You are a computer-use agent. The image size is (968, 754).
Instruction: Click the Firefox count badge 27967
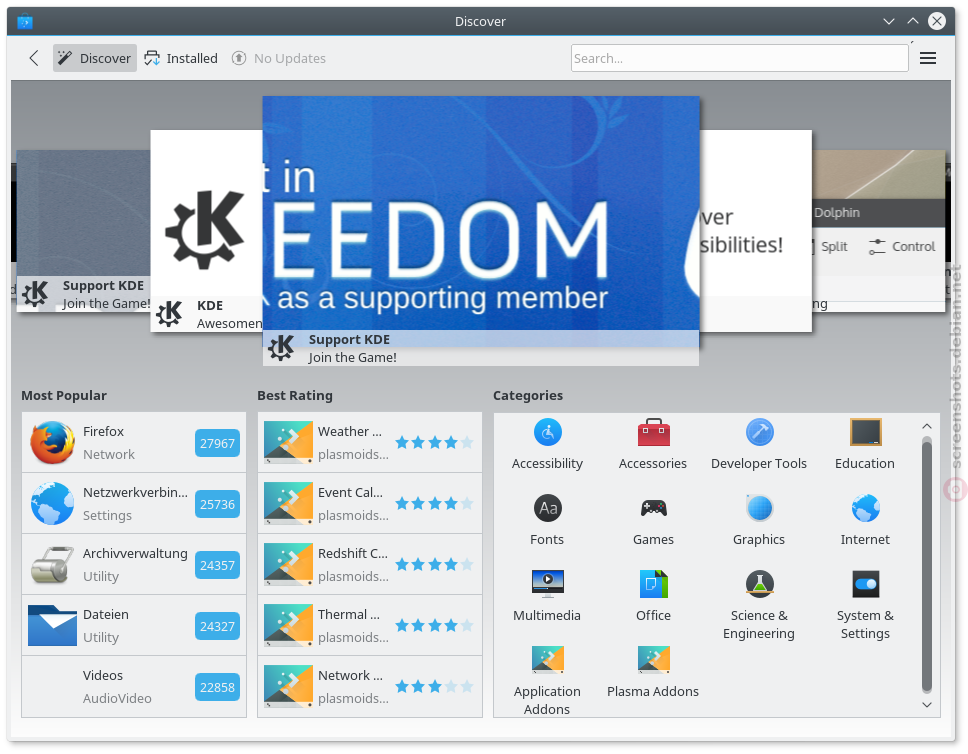click(x=217, y=443)
